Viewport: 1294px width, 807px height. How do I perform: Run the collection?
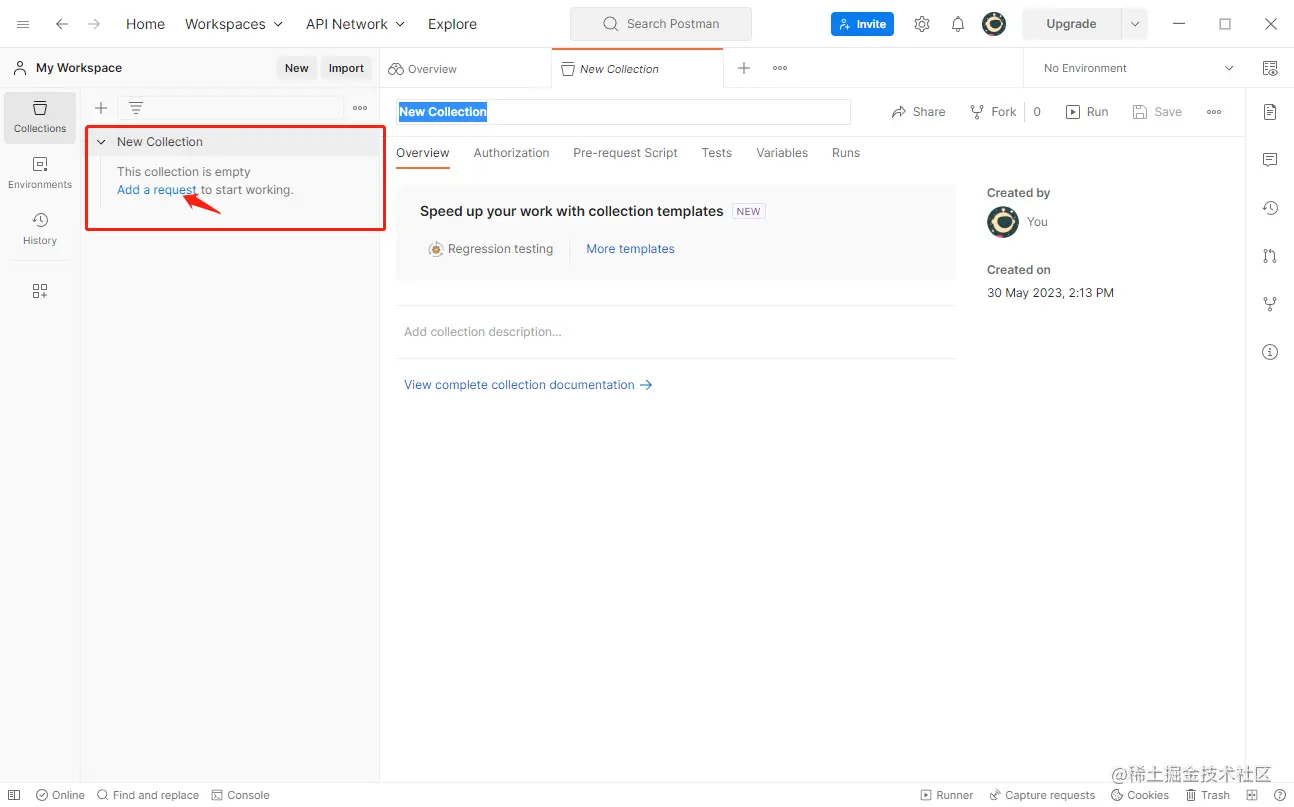click(1087, 112)
